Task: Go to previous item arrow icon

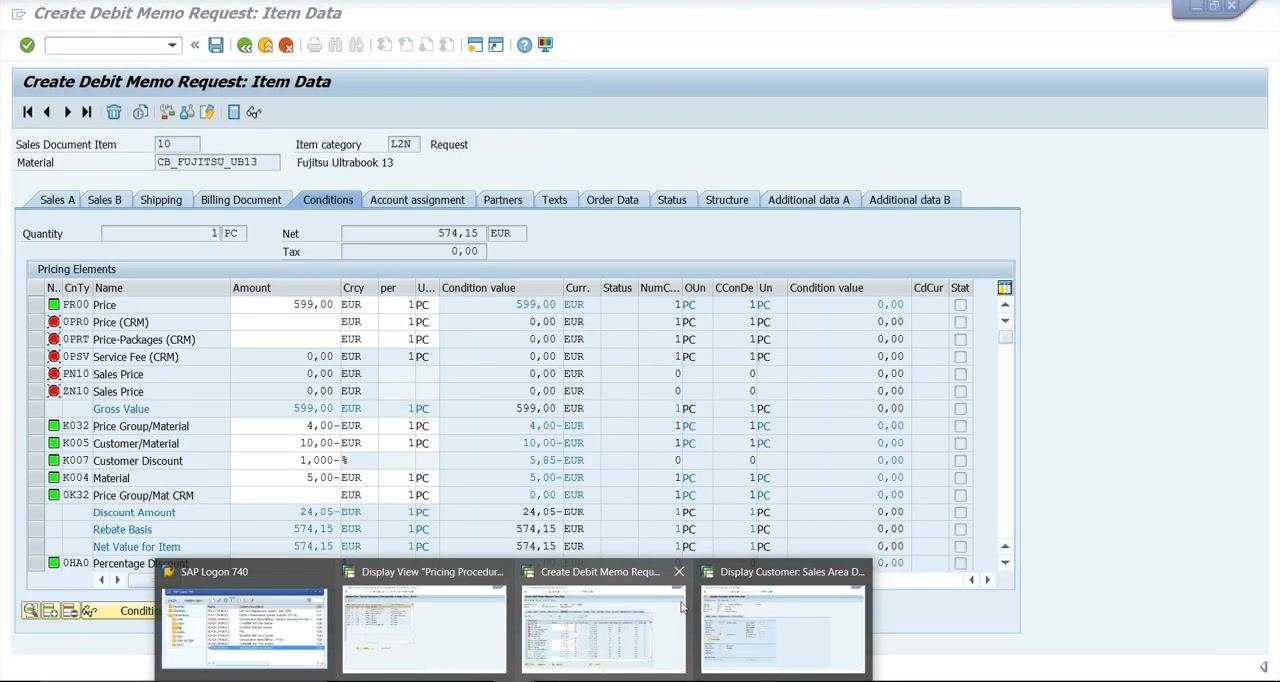Action: point(47,112)
